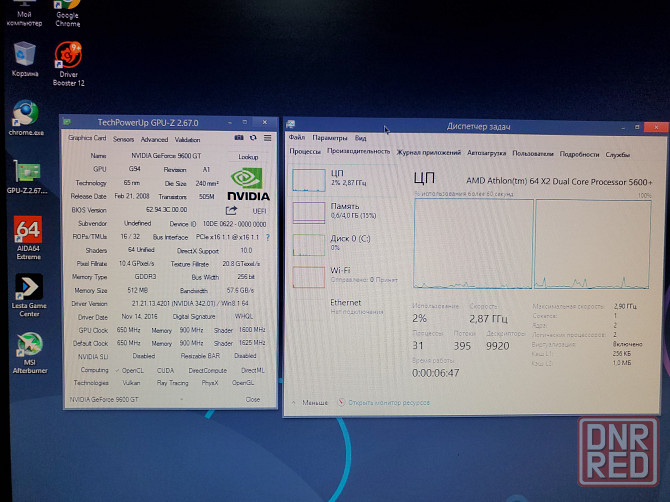Select Wi-Fi performance item in sidebar

pos(344,276)
